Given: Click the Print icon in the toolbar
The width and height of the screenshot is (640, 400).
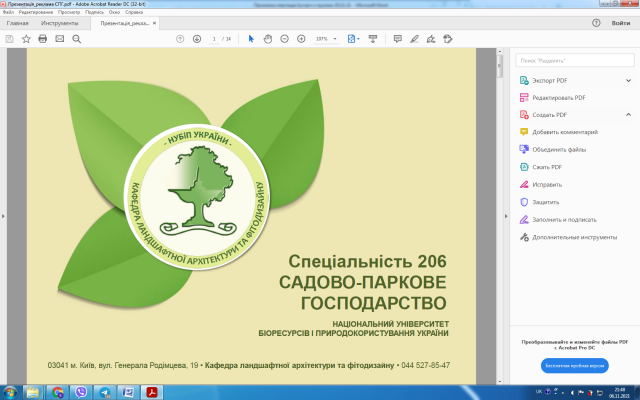Looking at the screenshot, I should pos(42,39).
